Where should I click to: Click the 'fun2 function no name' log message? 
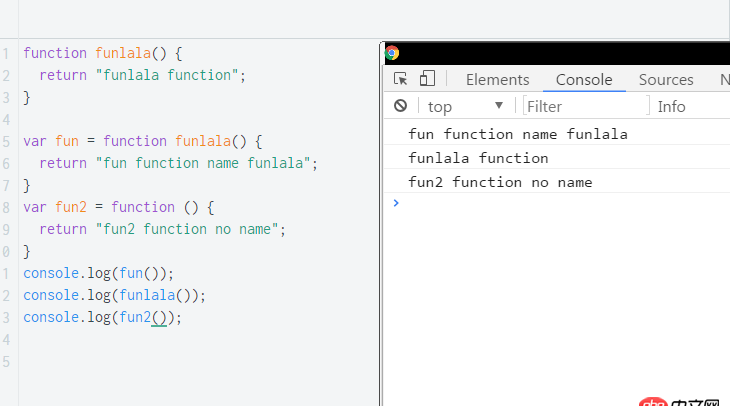pos(500,182)
